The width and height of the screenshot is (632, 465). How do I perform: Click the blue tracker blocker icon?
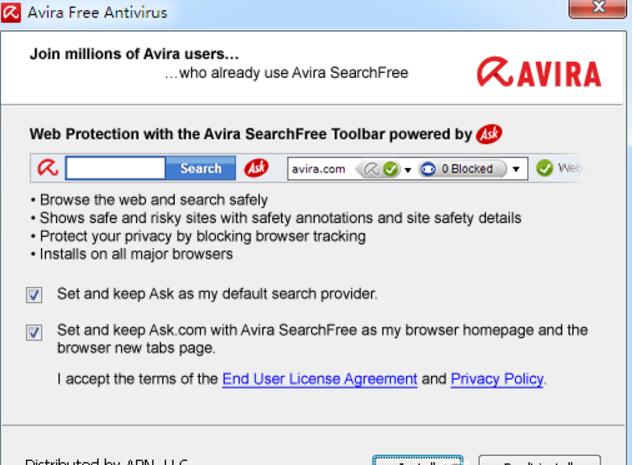click(427, 169)
